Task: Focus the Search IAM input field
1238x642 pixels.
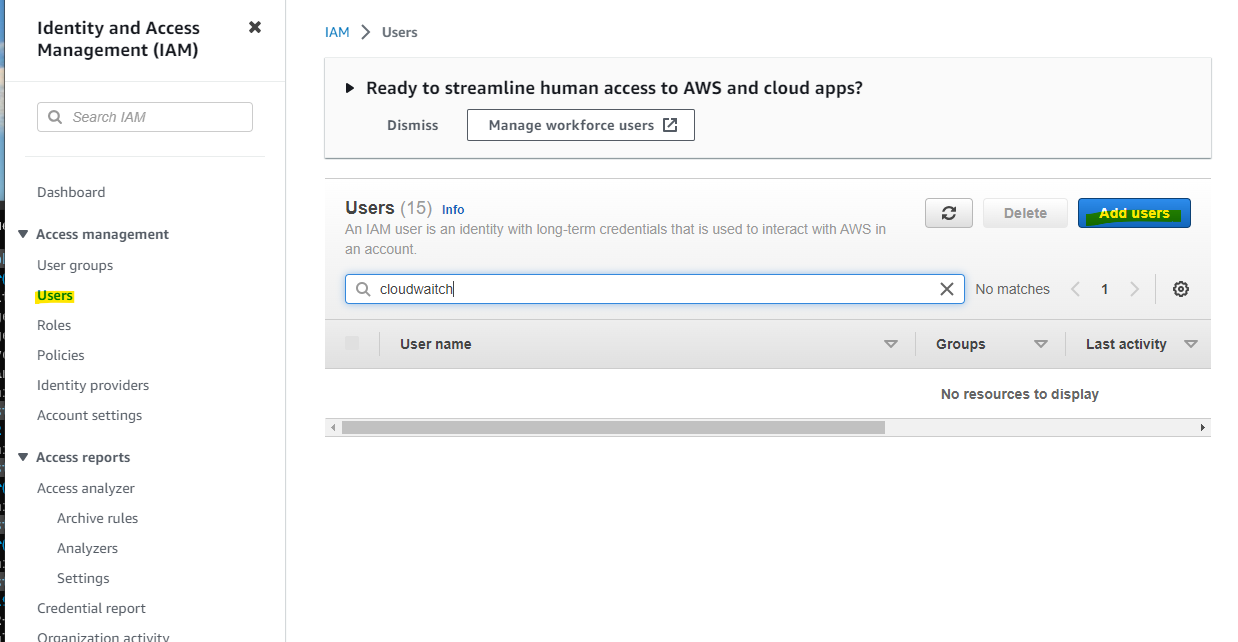Action: (155, 117)
